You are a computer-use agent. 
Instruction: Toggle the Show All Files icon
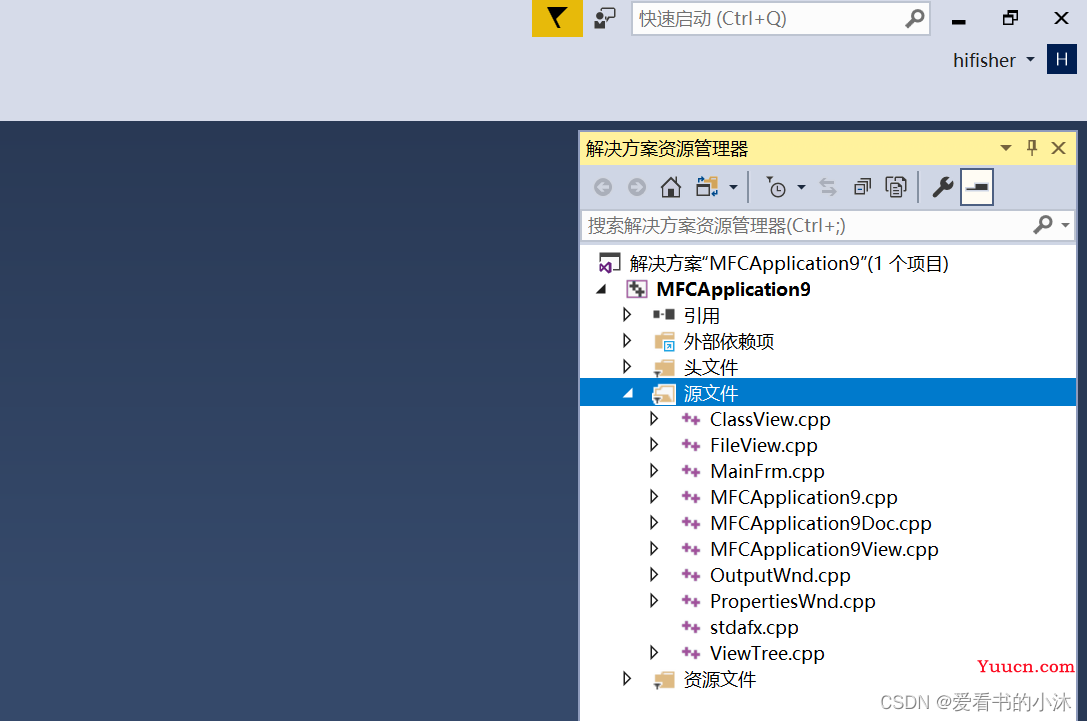coord(896,187)
